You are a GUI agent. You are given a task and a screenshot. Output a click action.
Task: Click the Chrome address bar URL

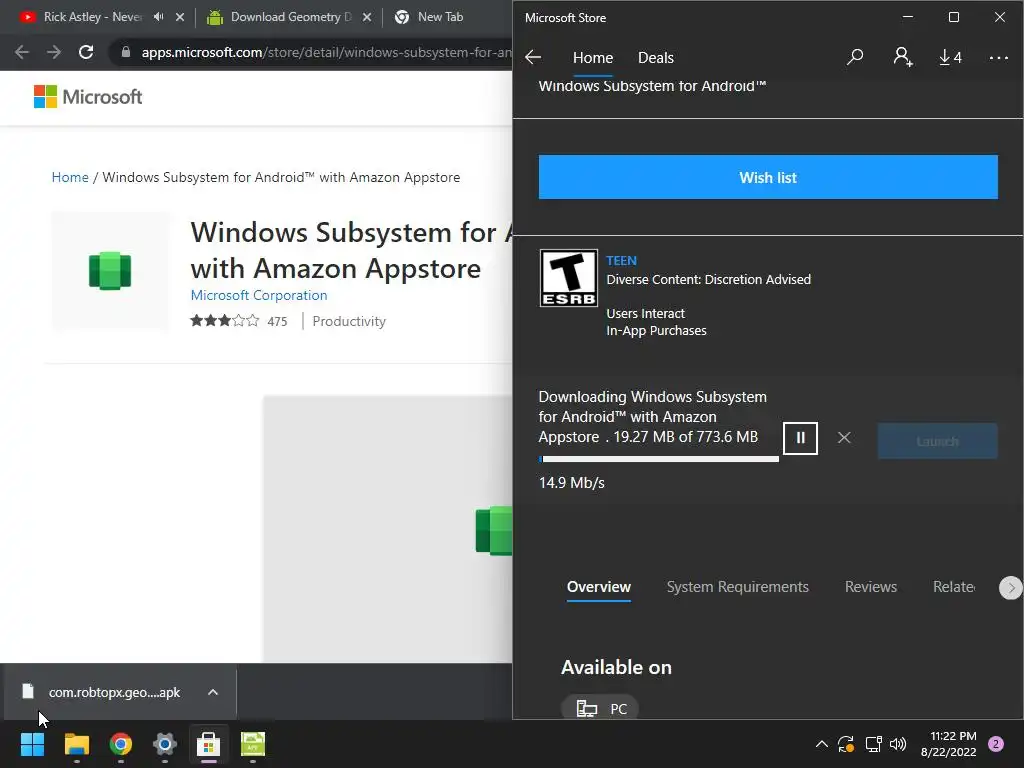pos(327,52)
